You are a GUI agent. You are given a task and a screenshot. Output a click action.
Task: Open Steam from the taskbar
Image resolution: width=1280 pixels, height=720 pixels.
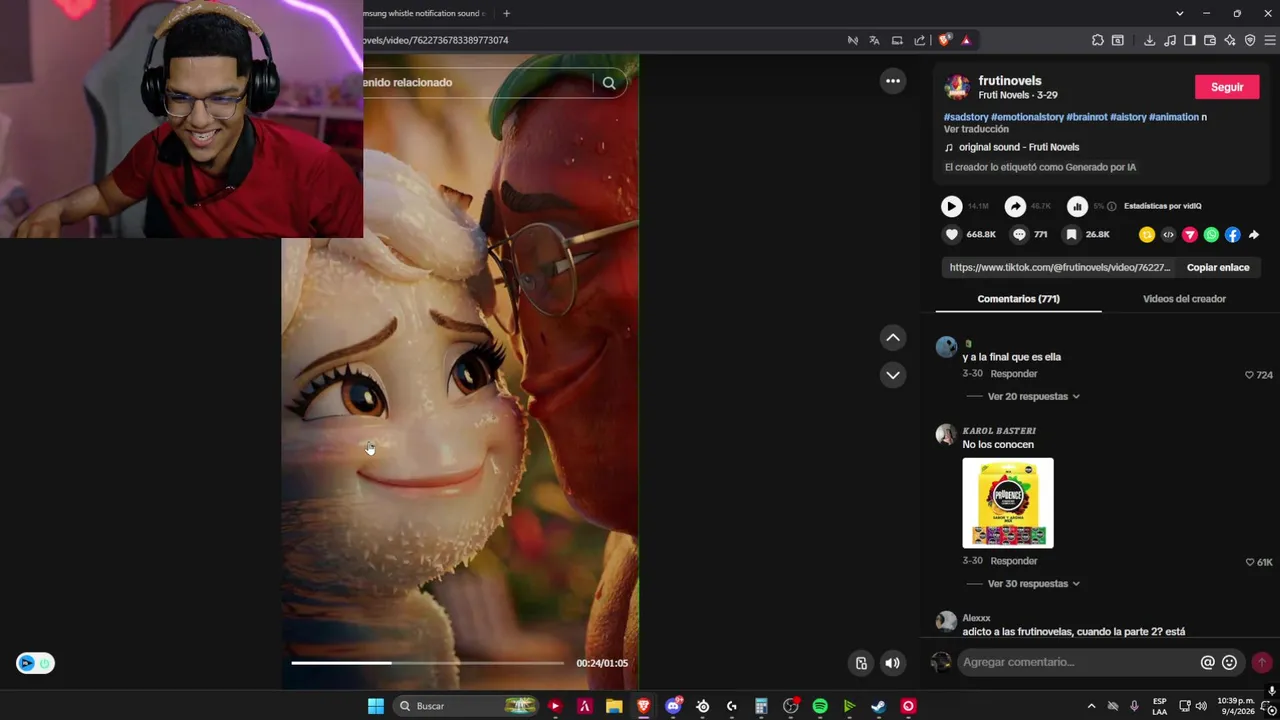pos(878,706)
